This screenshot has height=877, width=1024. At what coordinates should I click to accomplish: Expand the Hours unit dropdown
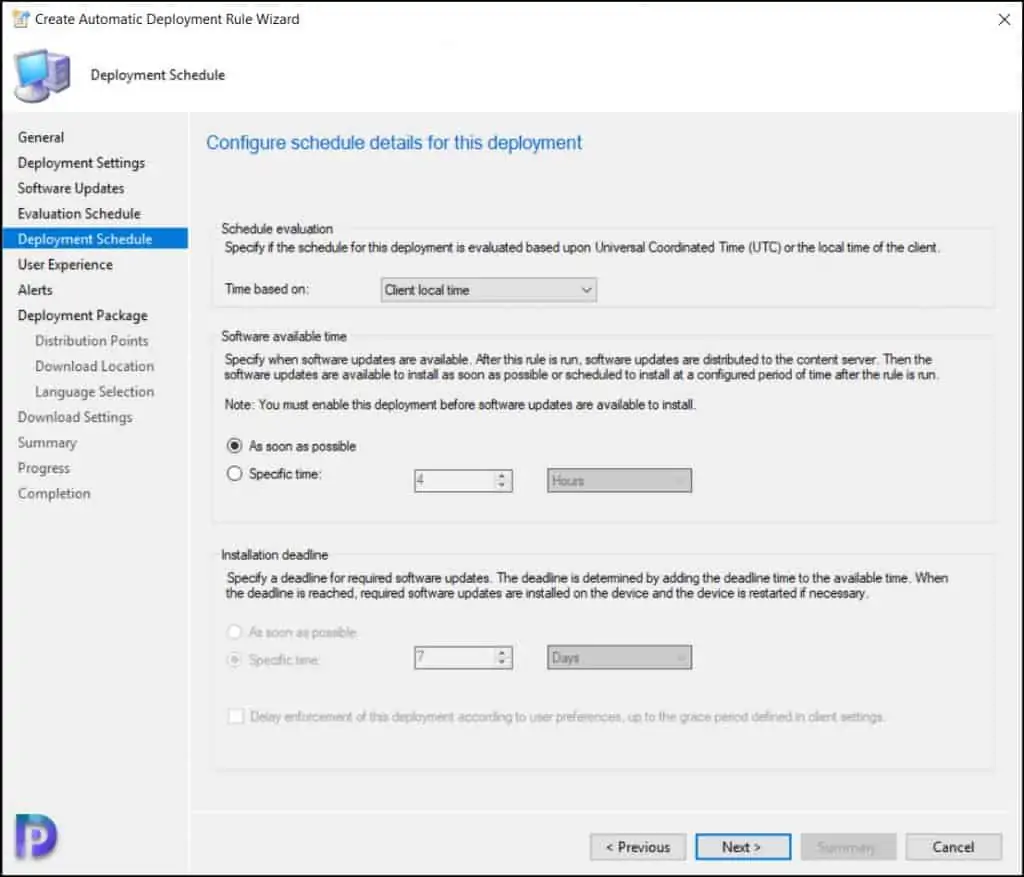619,481
